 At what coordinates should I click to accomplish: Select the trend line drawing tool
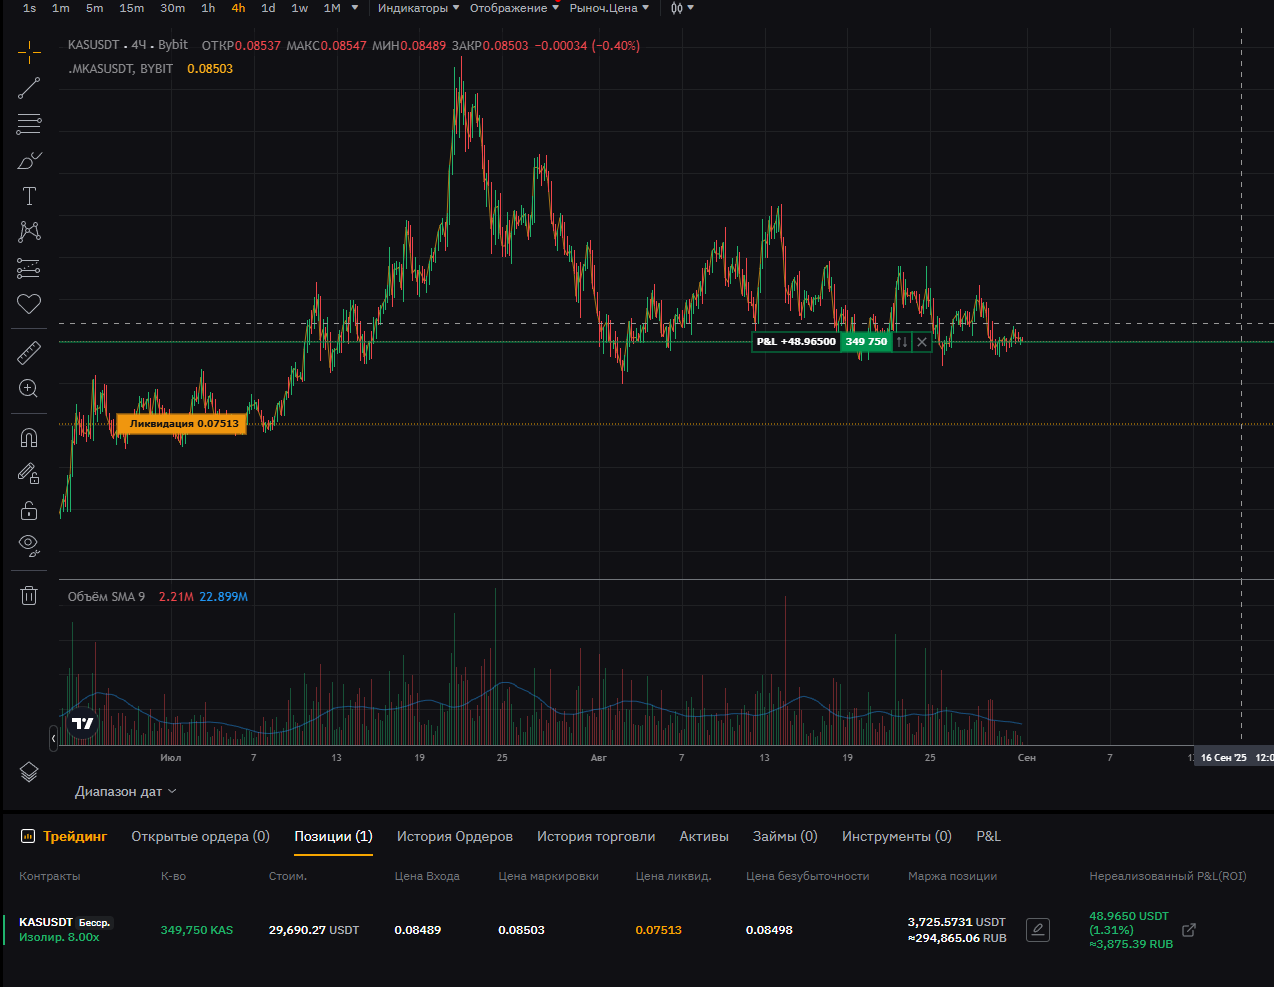point(29,88)
